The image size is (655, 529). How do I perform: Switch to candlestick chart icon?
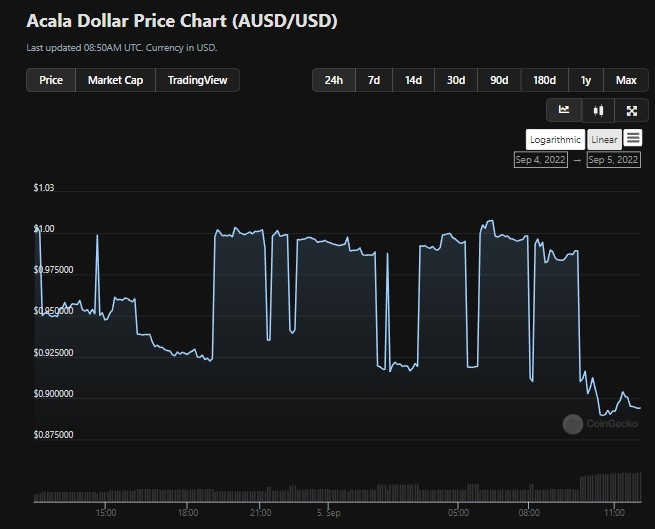pos(598,110)
